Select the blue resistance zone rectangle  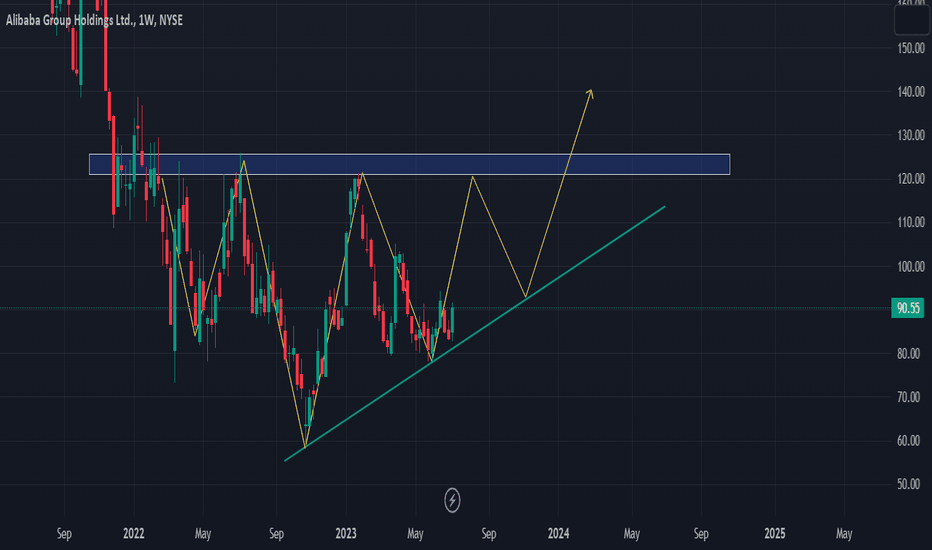(x=410, y=164)
